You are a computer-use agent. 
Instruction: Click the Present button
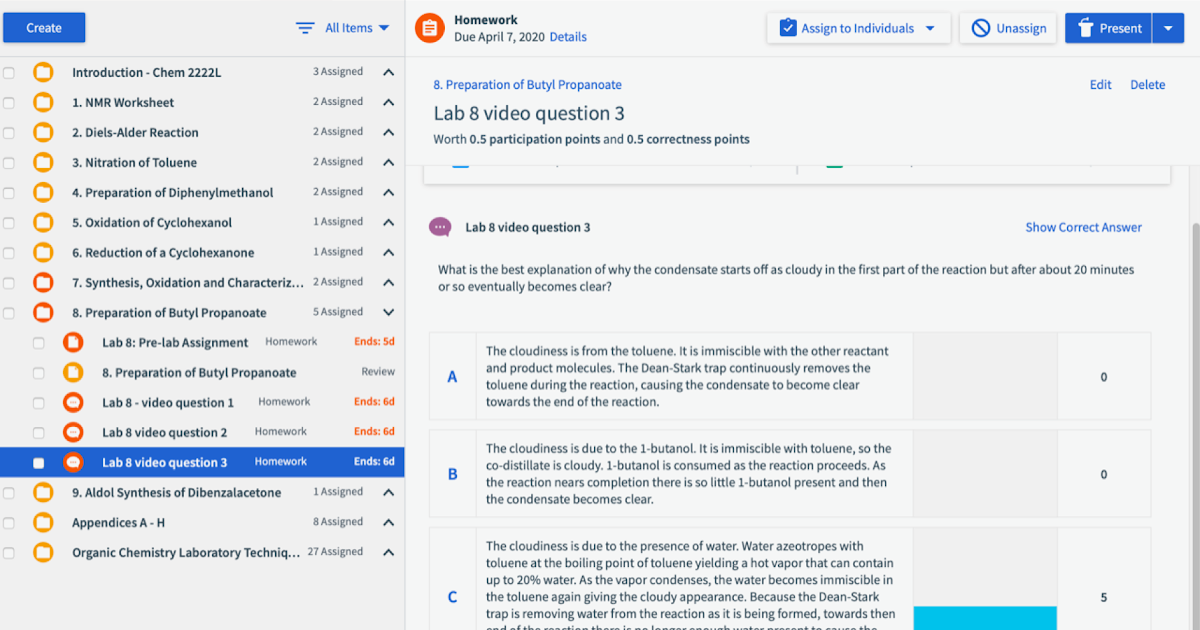click(x=1109, y=28)
